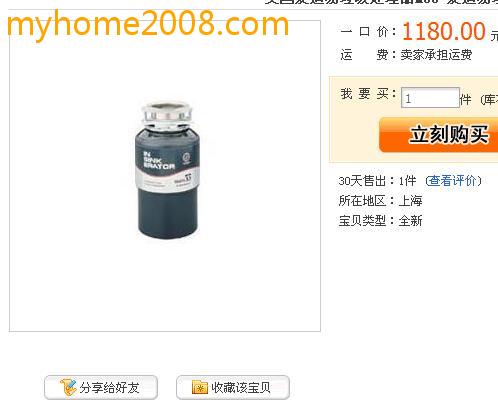Select the 1180.00 price text
This screenshot has width=498, height=405.
coord(444,31)
